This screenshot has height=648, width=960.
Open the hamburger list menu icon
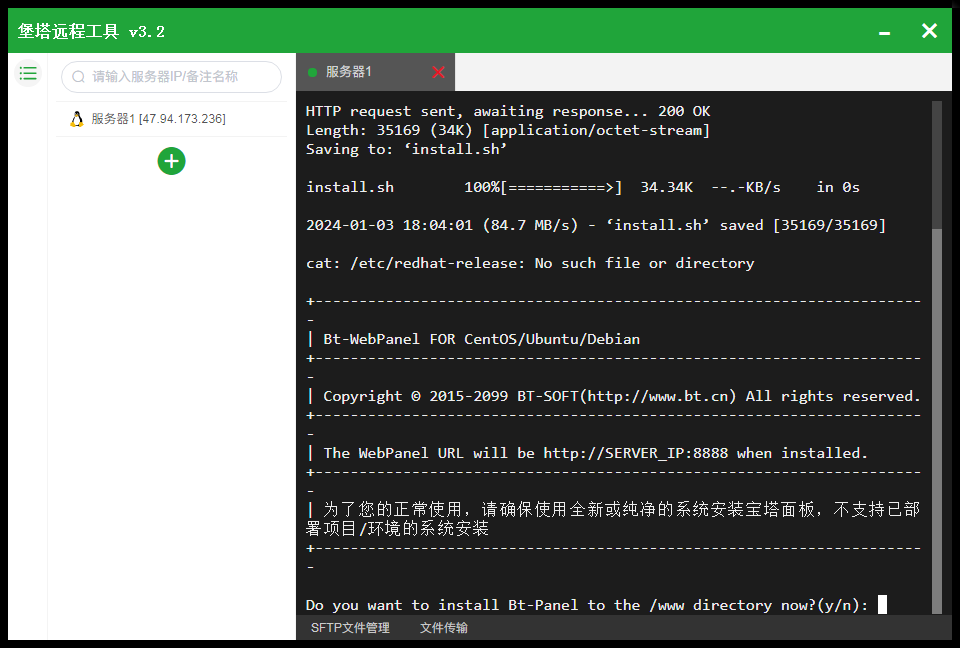28,74
